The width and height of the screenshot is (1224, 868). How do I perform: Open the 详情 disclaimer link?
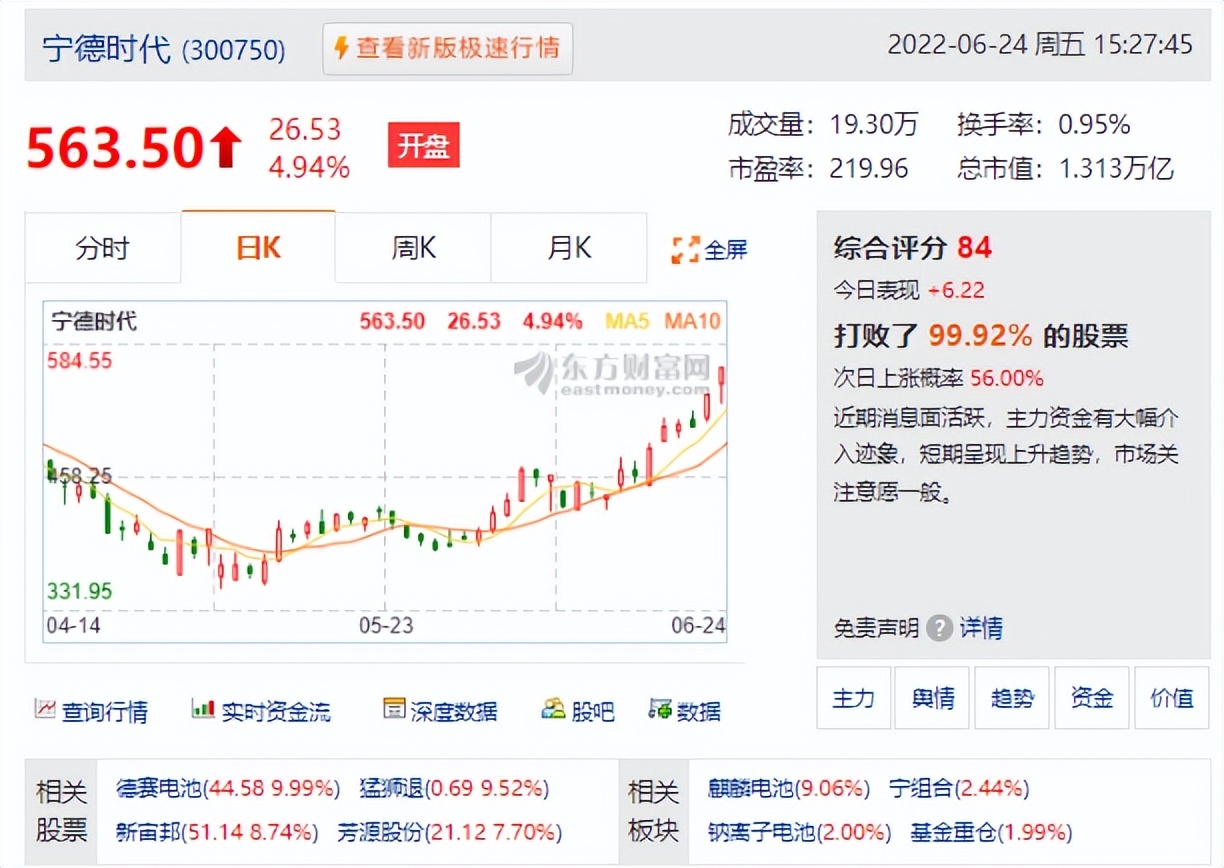coord(983,628)
